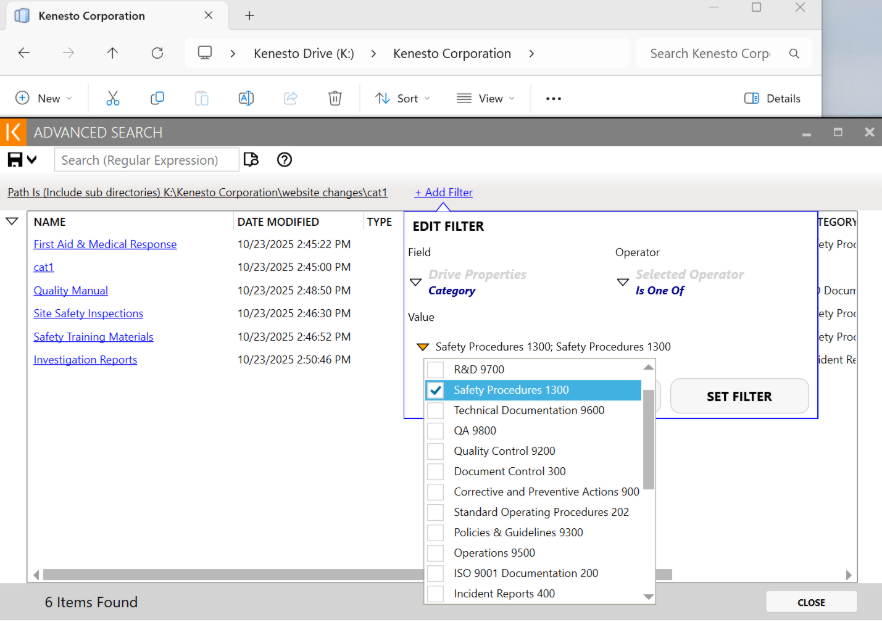
Task: Check the QA 9800 checkbox
Action: (x=435, y=431)
